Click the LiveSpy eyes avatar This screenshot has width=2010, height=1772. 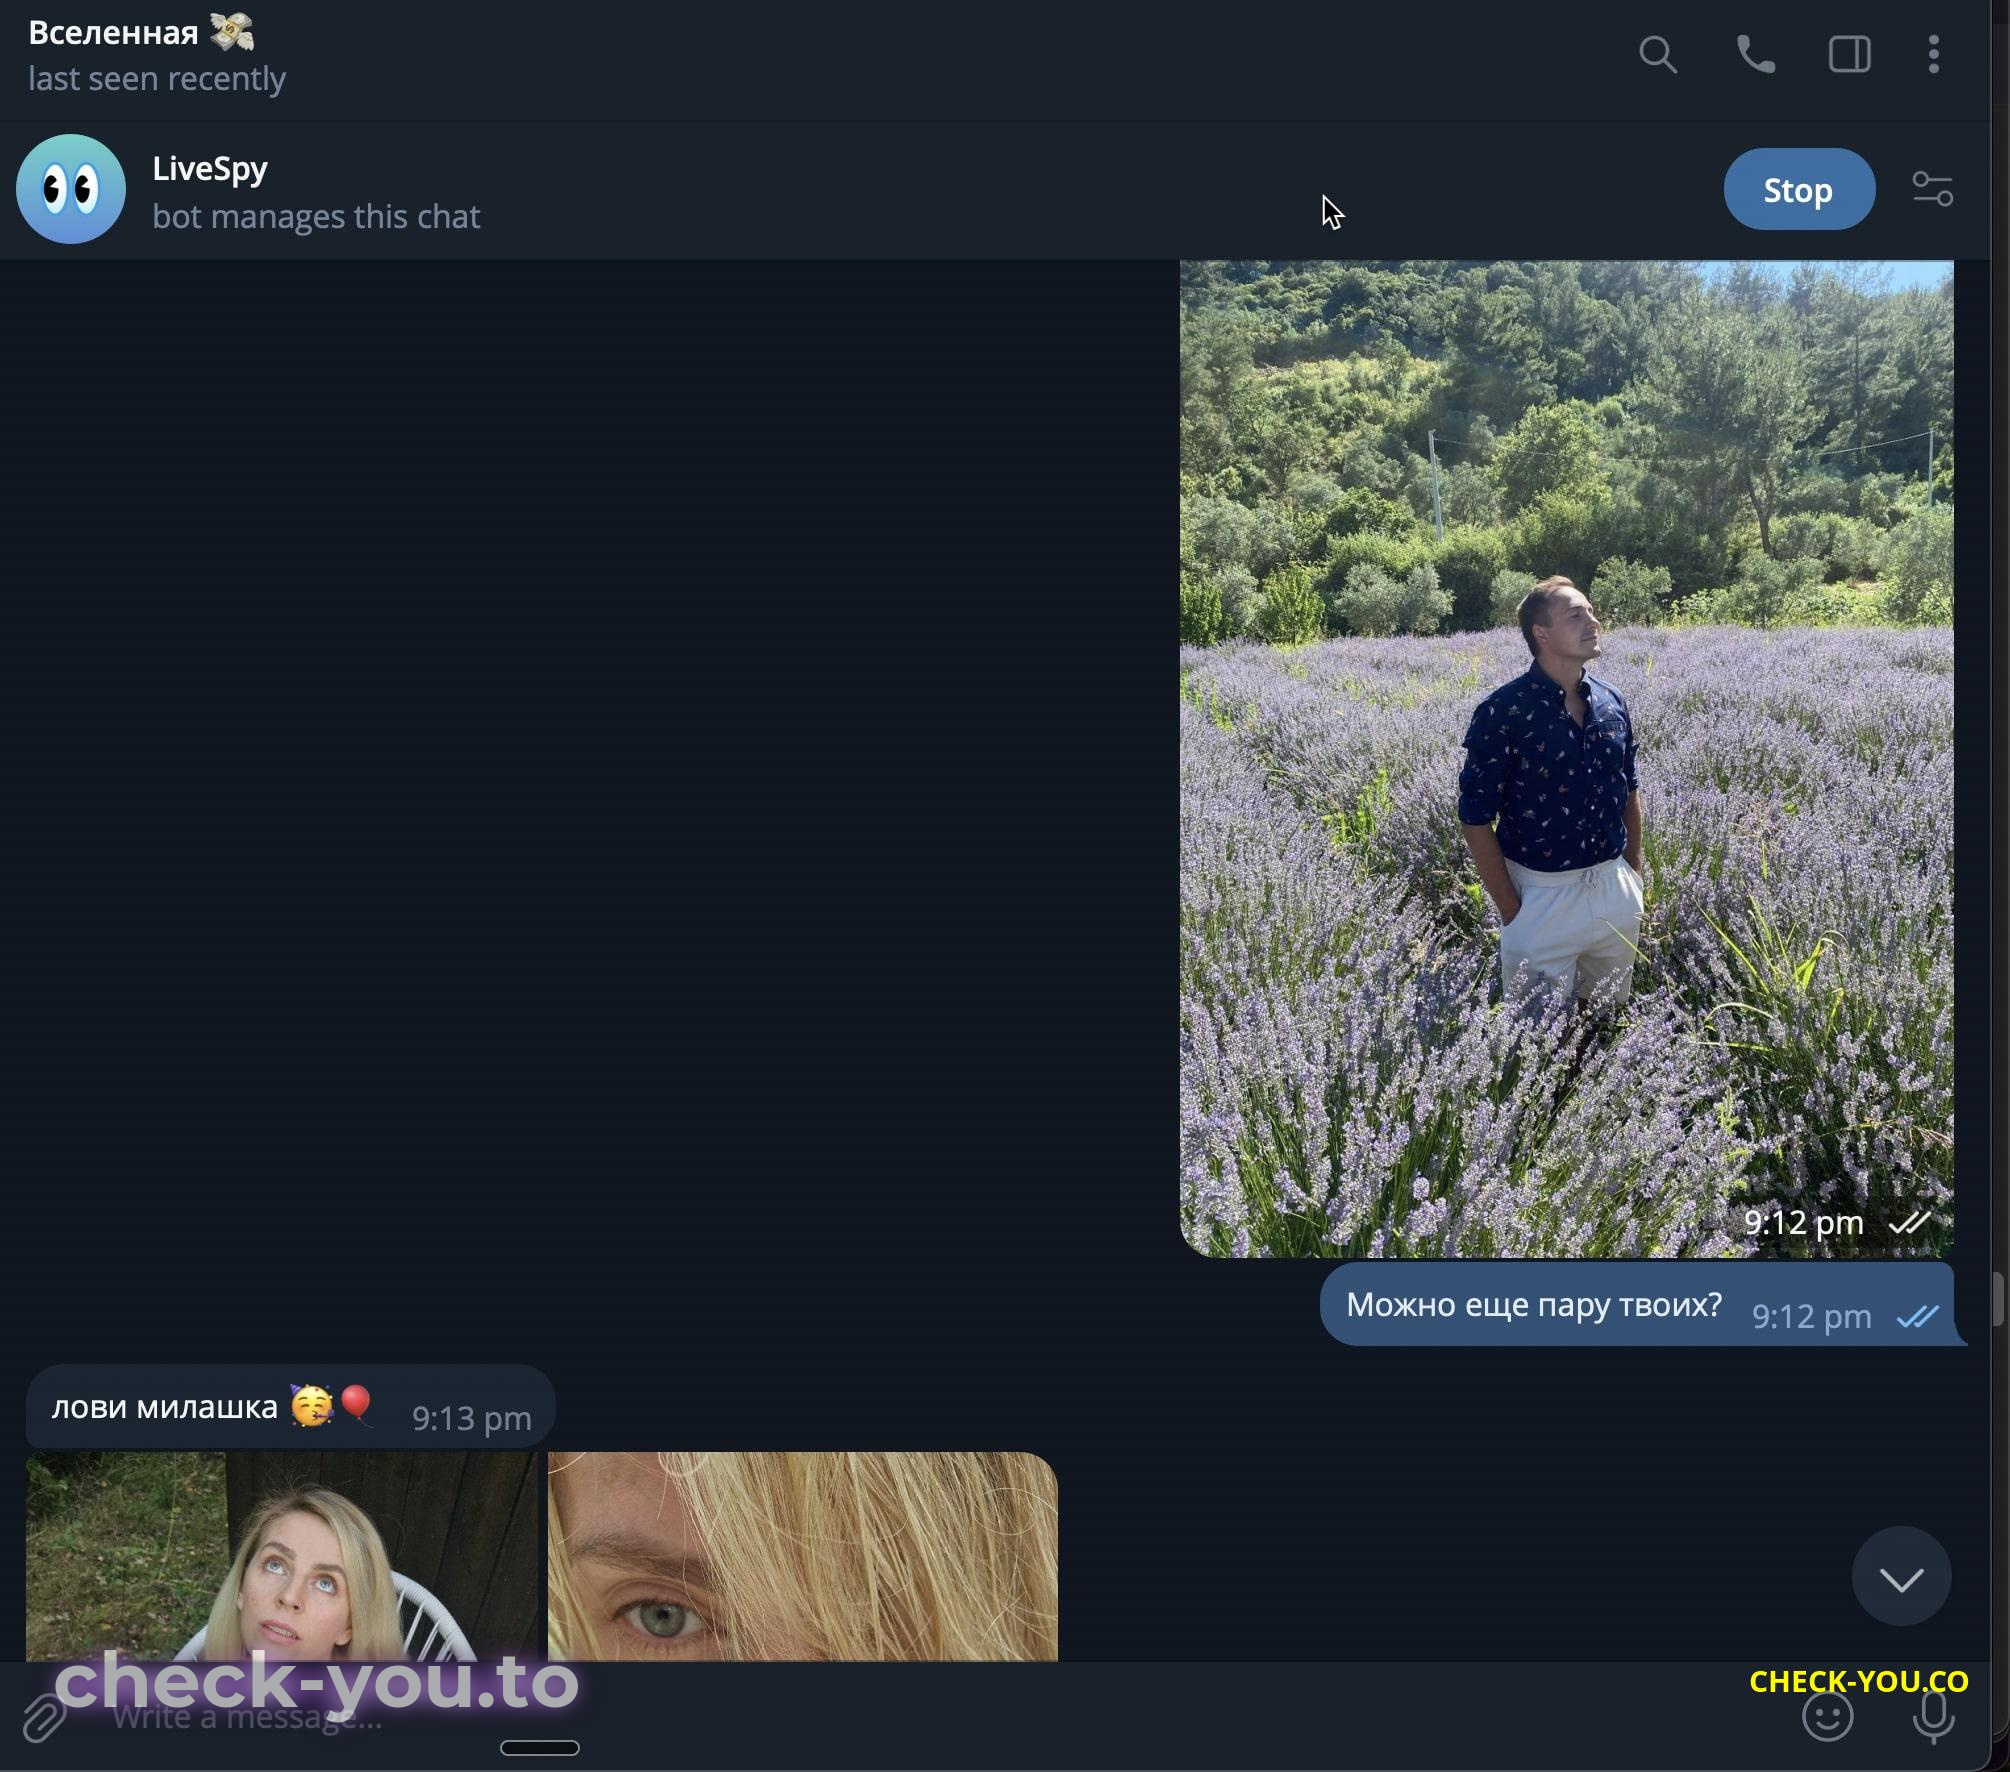71,189
